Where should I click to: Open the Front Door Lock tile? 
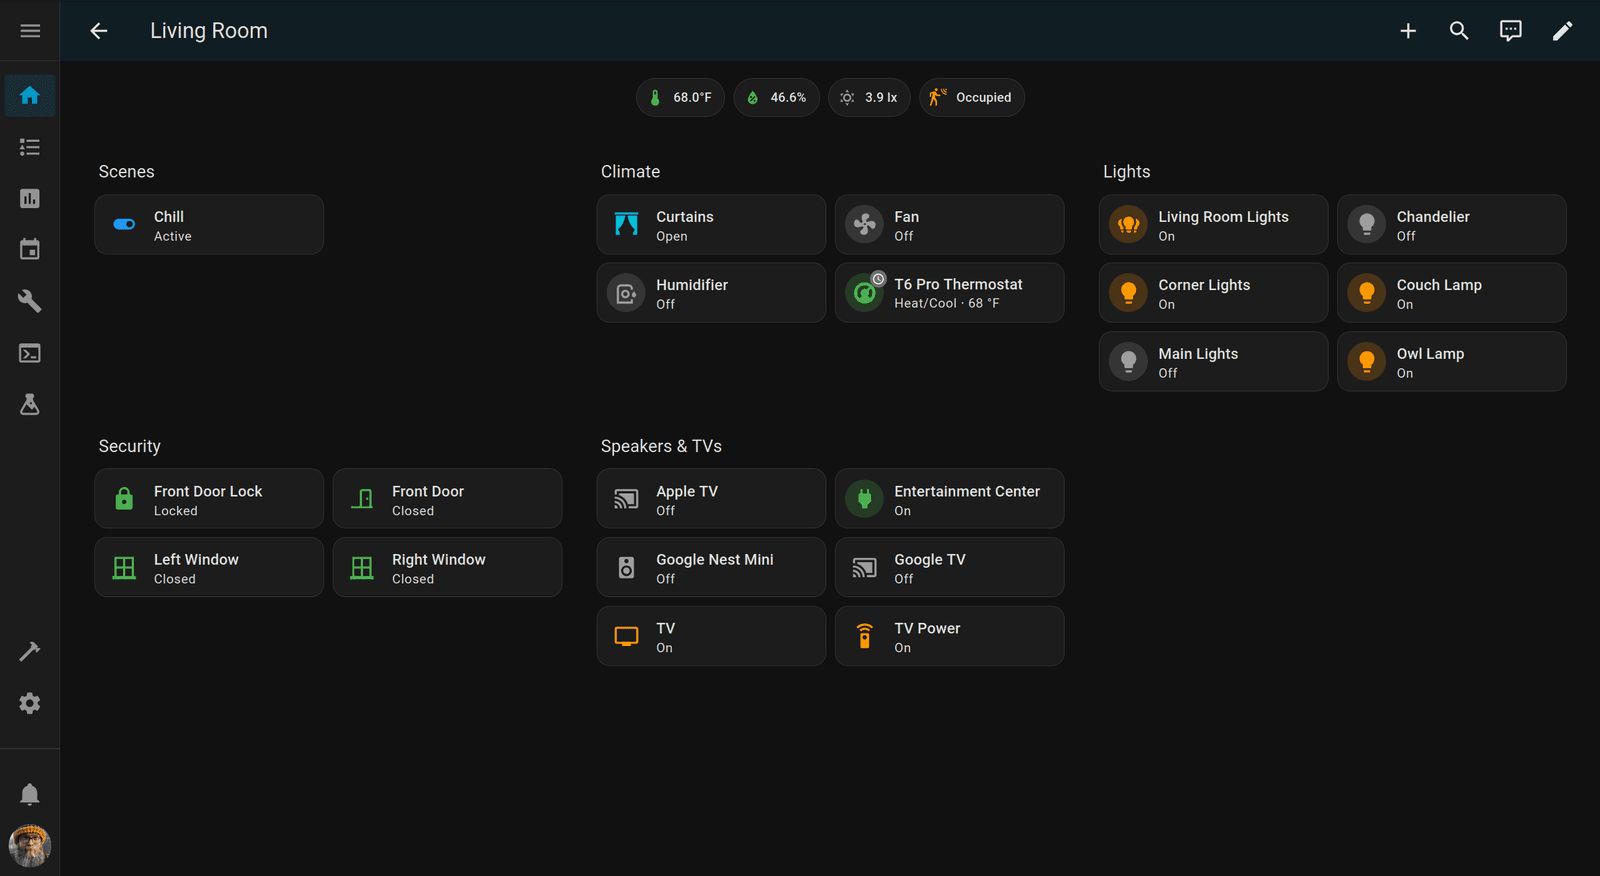click(208, 499)
